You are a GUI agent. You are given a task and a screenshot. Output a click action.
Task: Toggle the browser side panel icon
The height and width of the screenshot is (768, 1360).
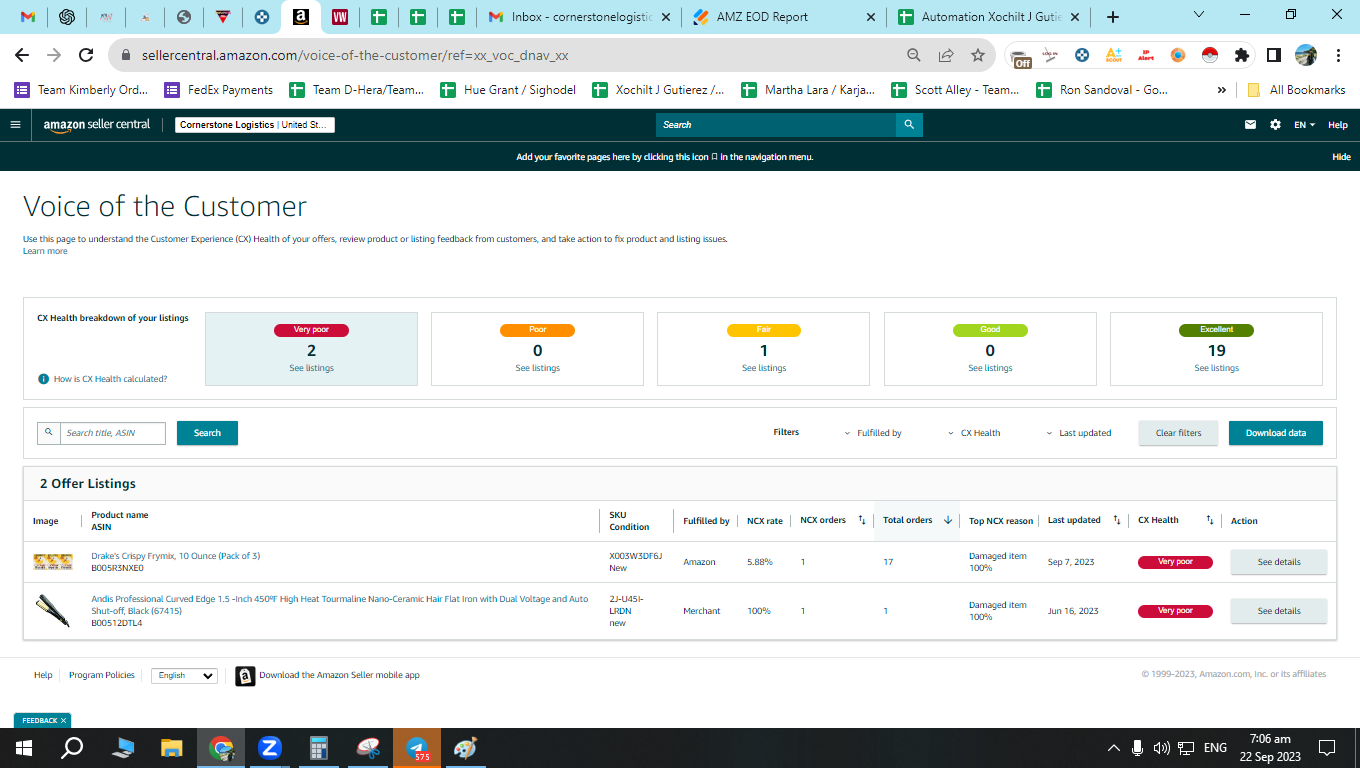click(x=1274, y=55)
